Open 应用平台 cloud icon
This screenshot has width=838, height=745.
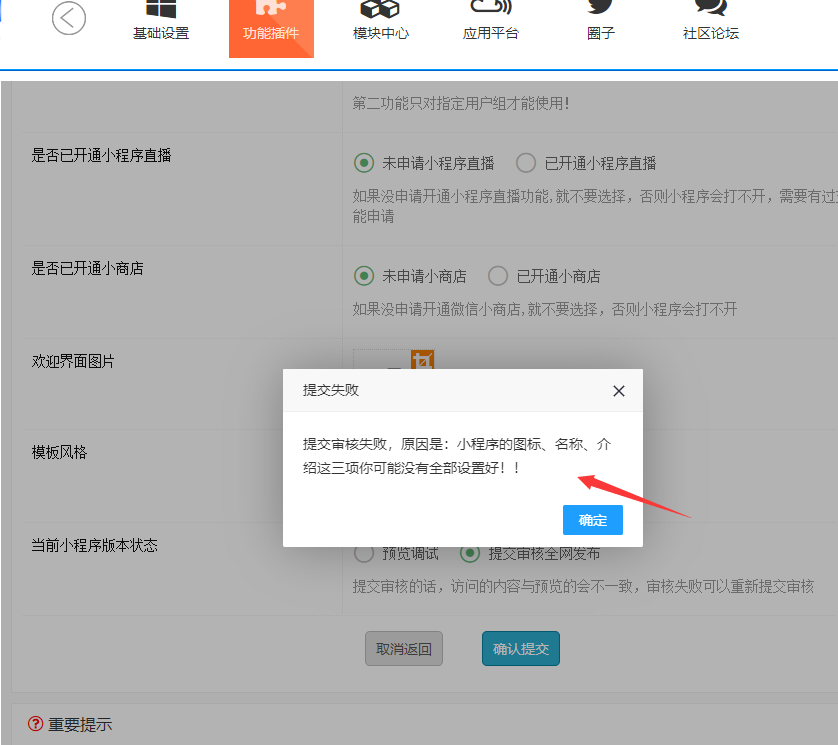[x=490, y=8]
